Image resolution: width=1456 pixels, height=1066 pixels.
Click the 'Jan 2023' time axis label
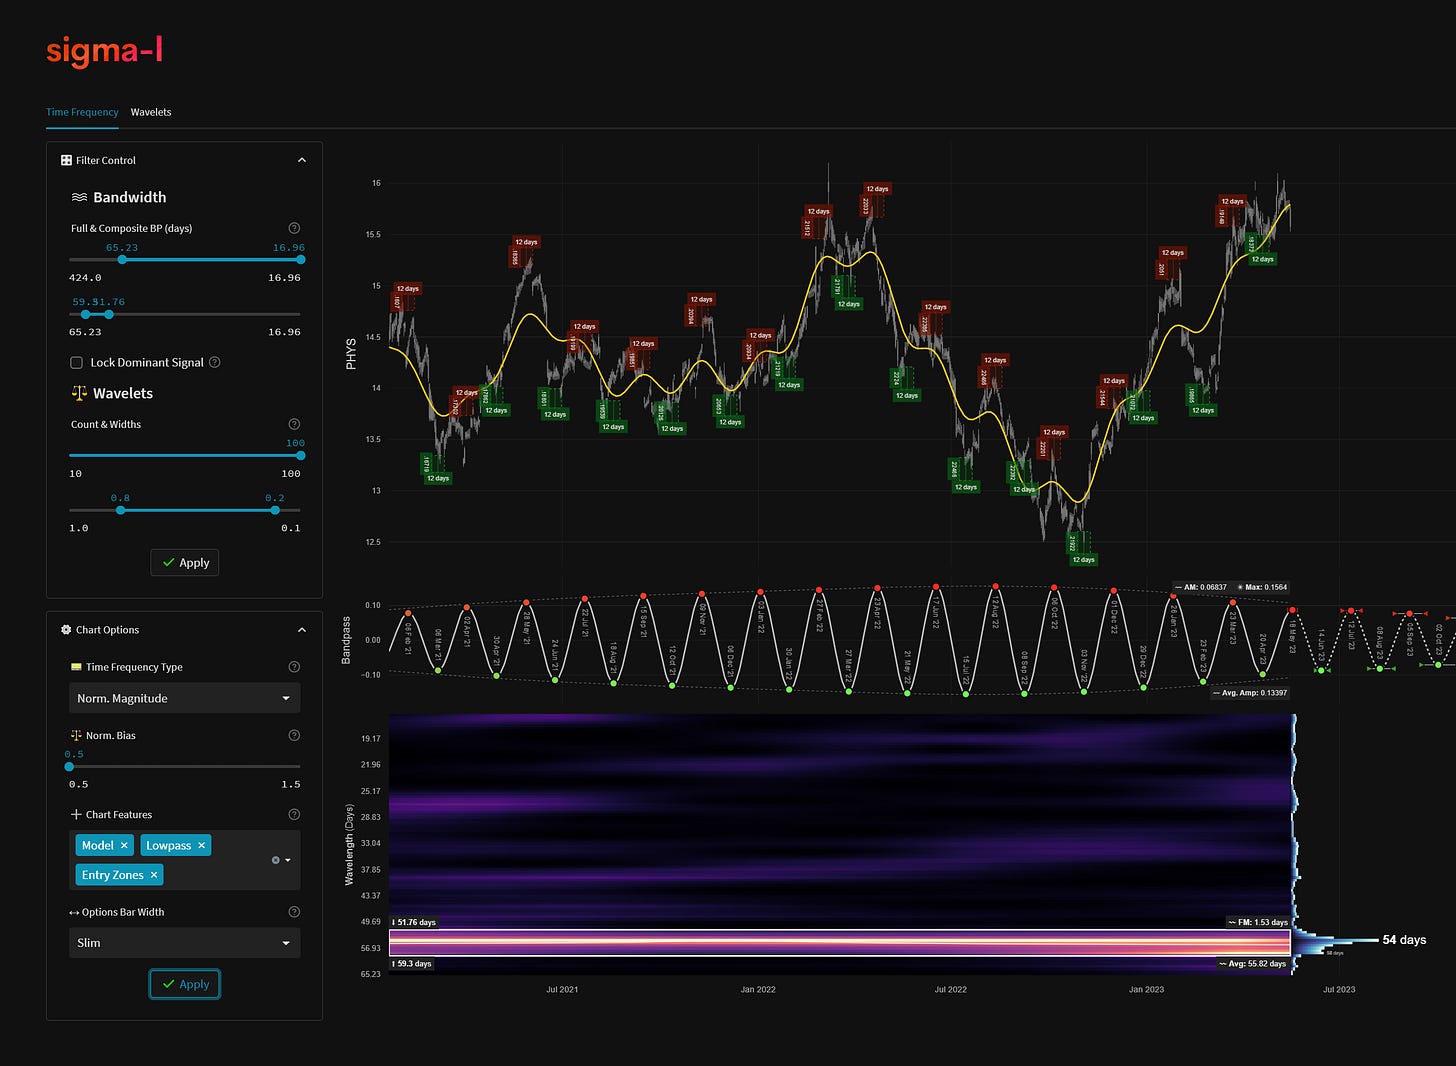(1146, 989)
